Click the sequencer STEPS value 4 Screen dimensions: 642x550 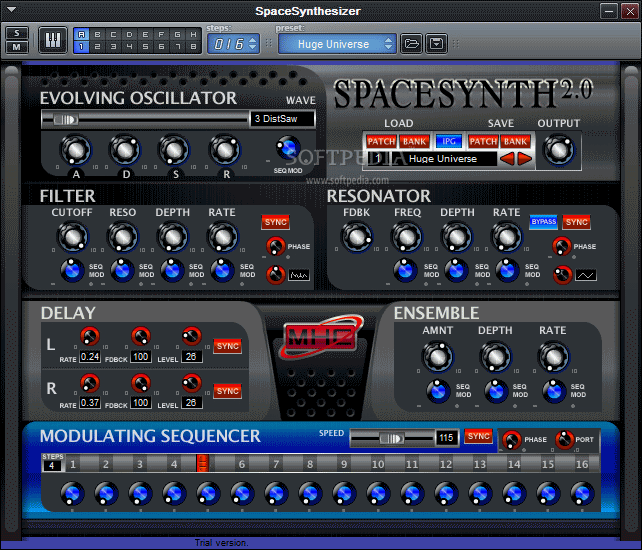point(52,466)
